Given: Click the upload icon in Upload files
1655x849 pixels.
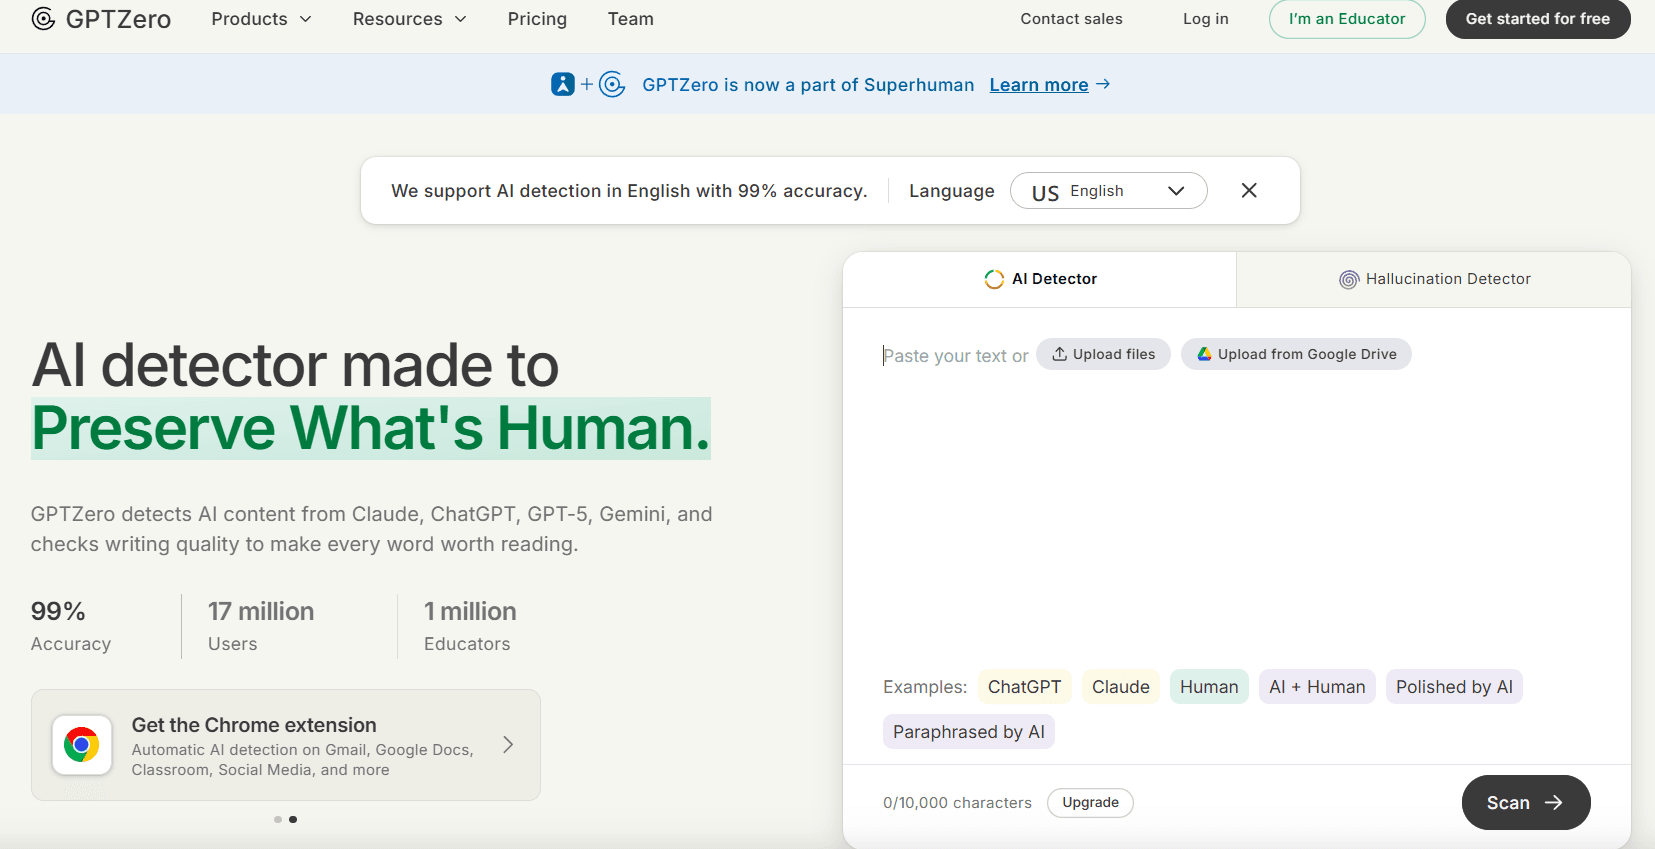Looking at the screenshot, I should pos(1059,354).
